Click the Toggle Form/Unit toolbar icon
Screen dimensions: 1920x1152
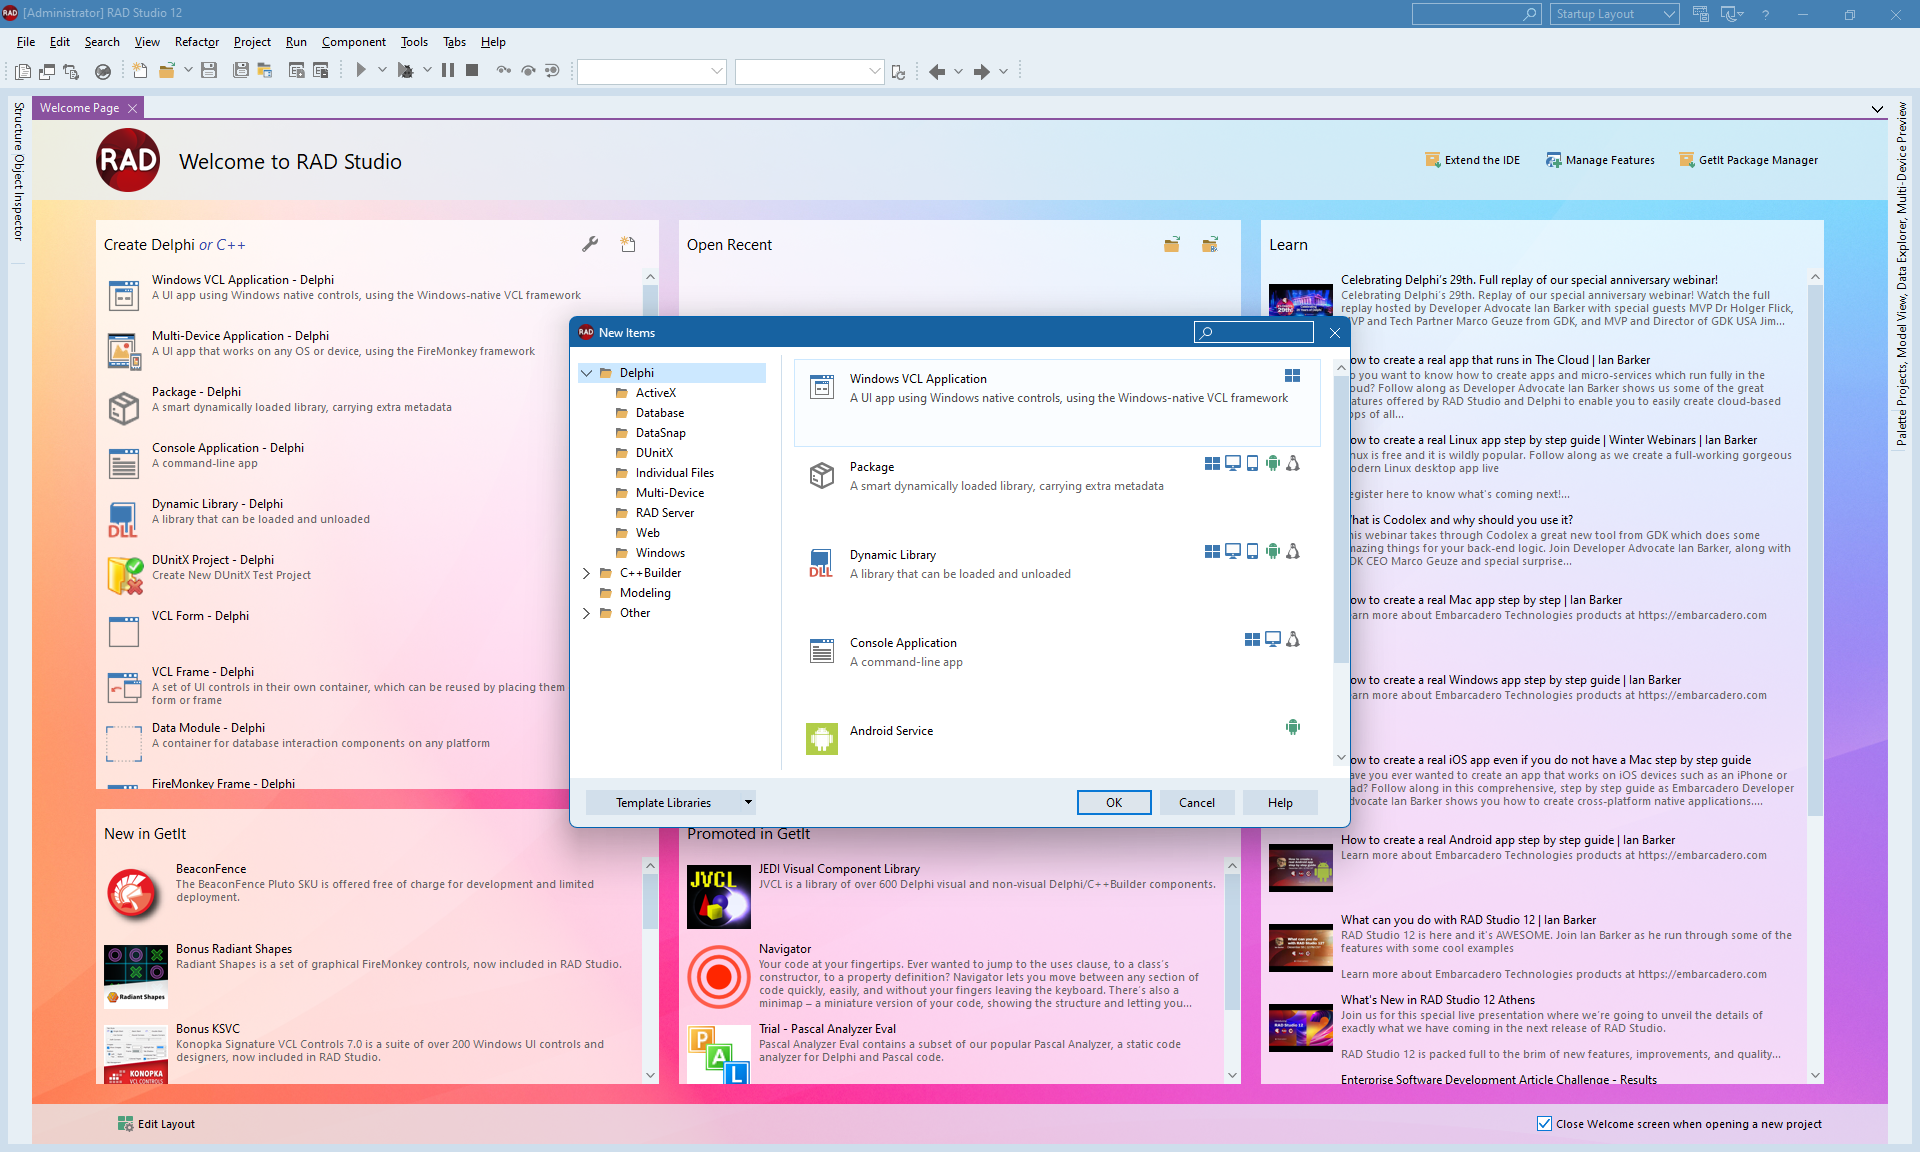click(71, 71)
